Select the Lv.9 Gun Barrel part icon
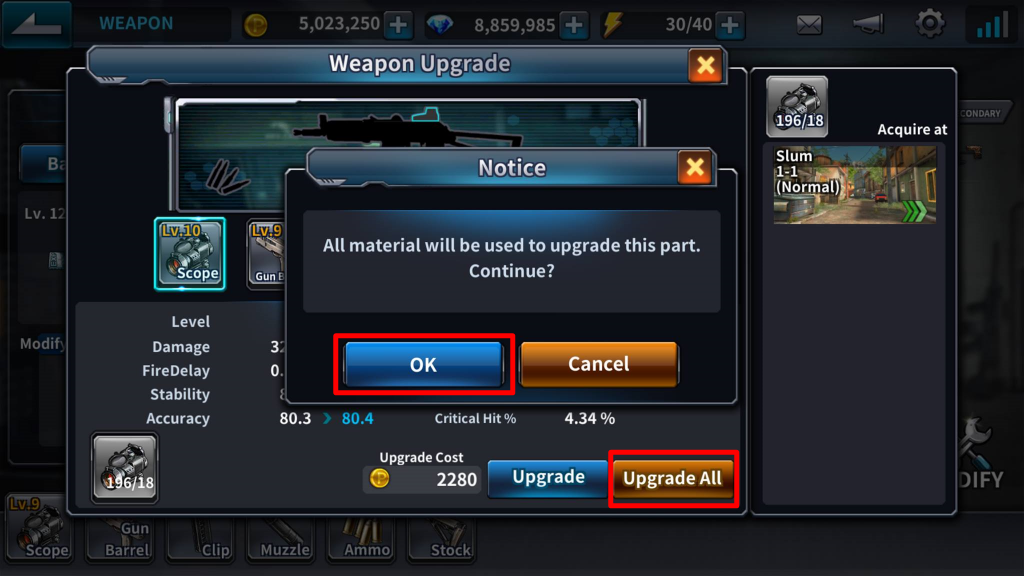The width and height of the screenshot is (1024, 576). click(266, 253)
